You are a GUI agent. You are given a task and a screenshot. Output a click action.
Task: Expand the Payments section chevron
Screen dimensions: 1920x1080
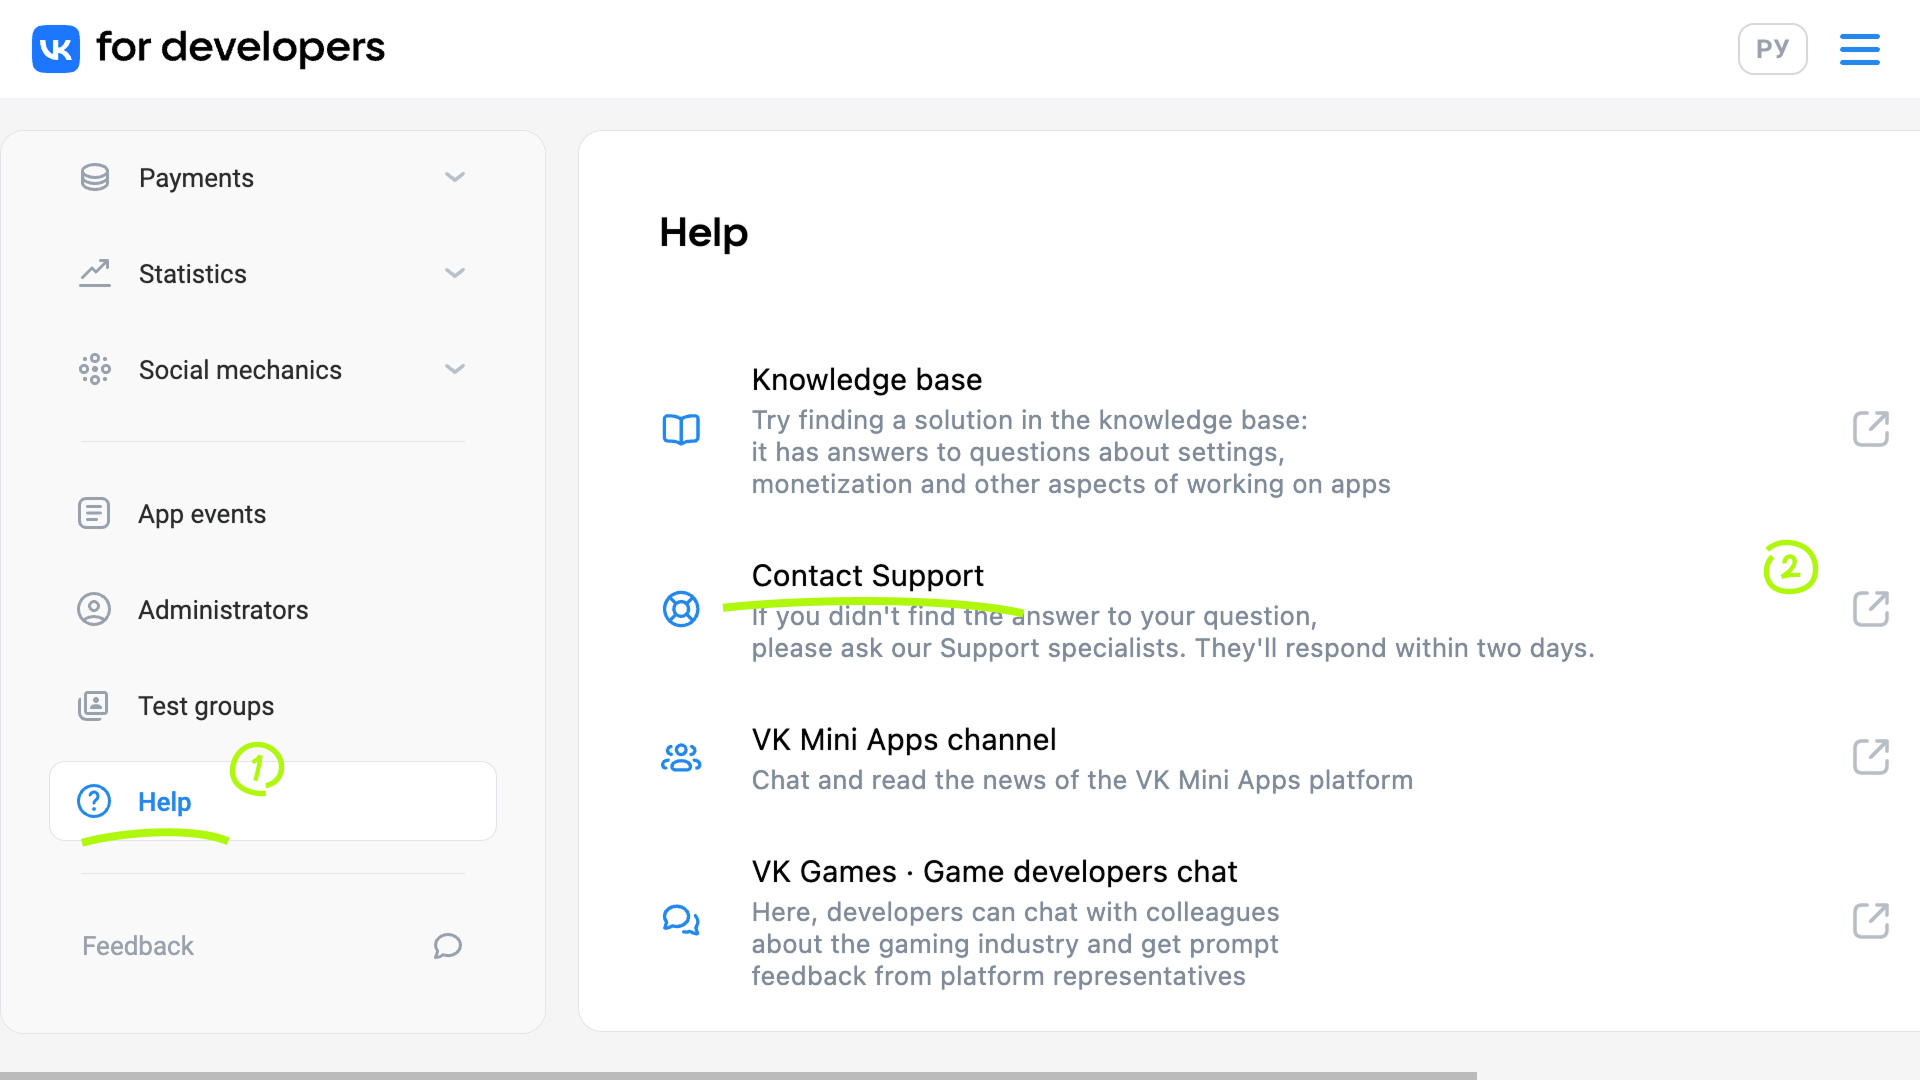(455, 177)
